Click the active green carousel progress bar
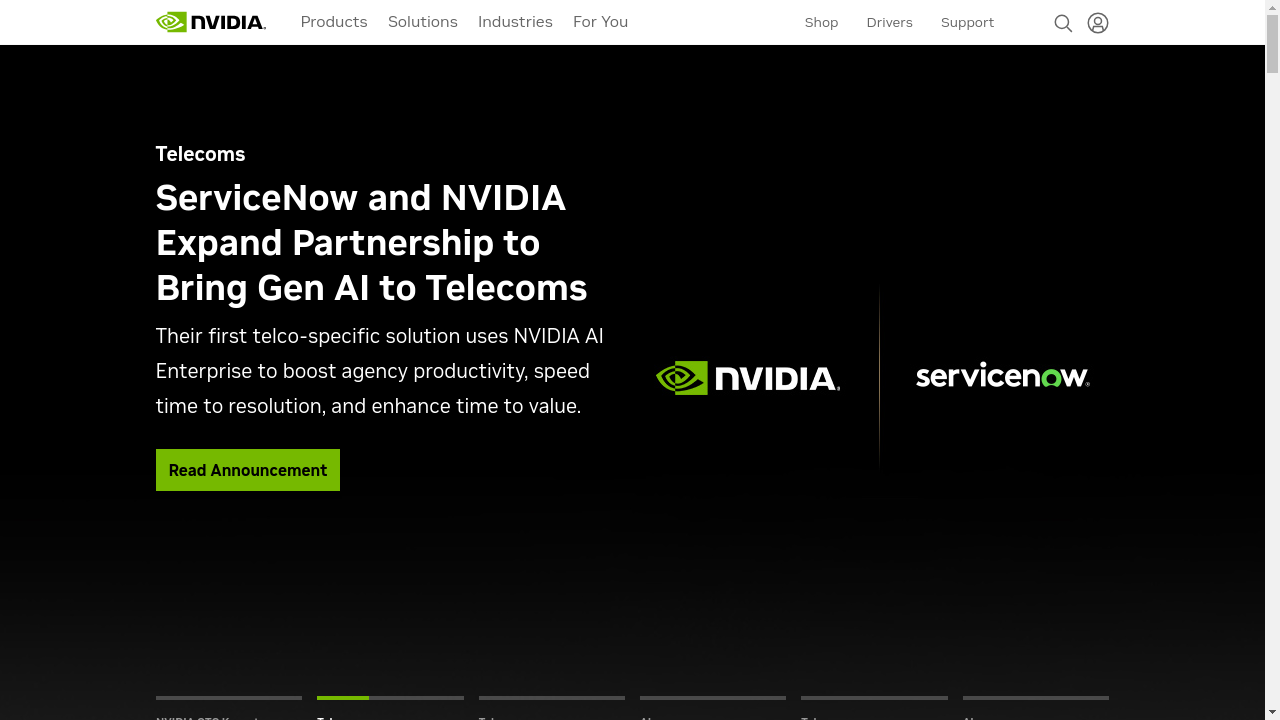The width and height of the screenshot is (1280, 720). pyautogui.click(x=343, y=698)
